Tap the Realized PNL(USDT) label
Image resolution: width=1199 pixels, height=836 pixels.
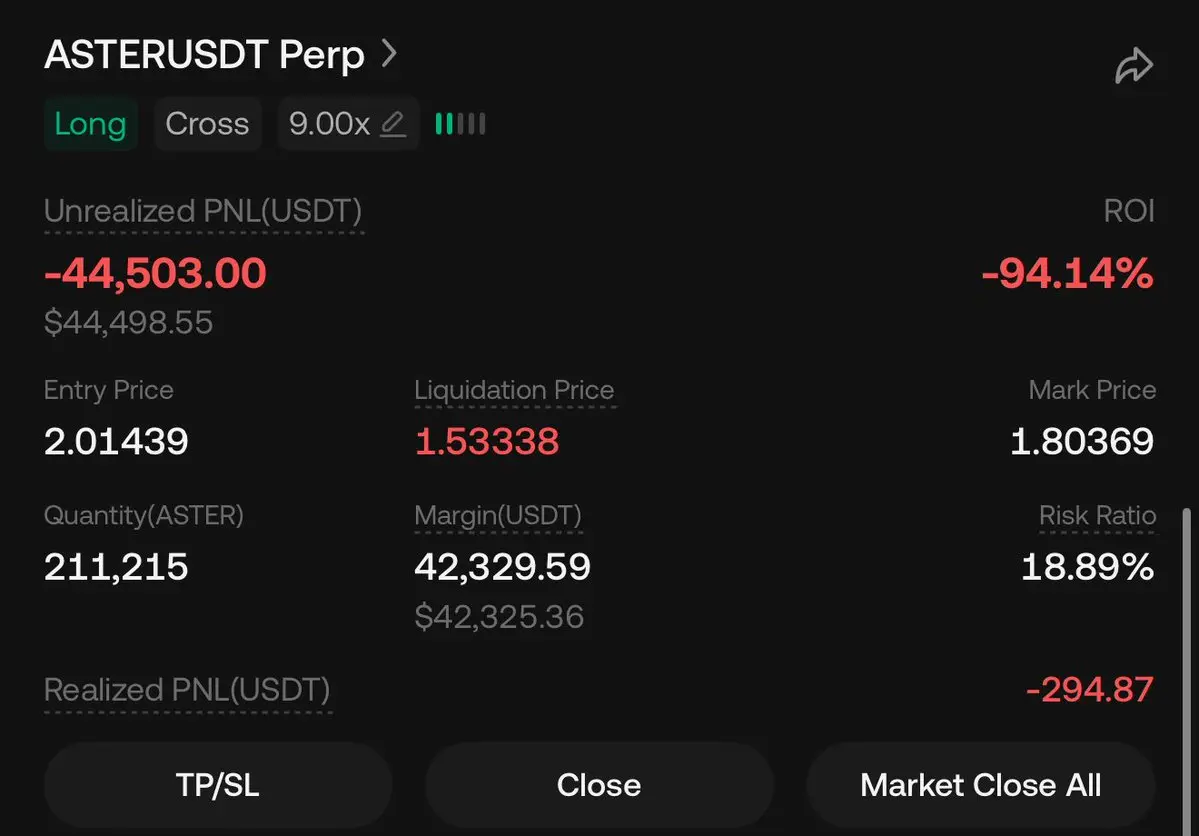(x=187, y=690)
